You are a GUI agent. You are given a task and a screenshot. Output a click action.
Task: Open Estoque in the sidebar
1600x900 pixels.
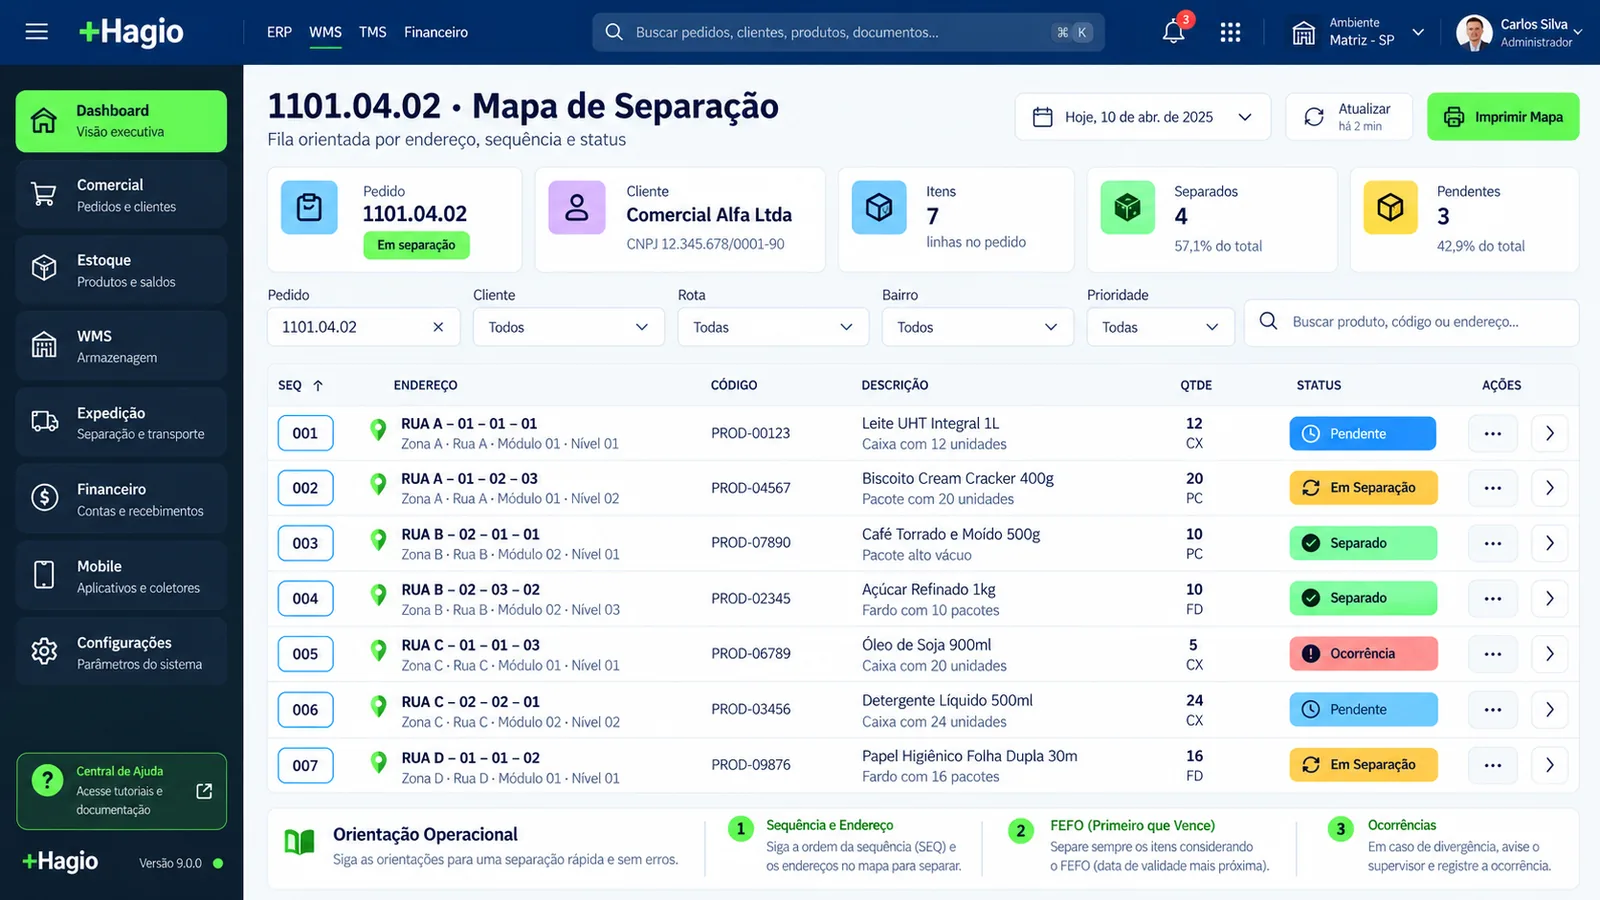[121, 270]
